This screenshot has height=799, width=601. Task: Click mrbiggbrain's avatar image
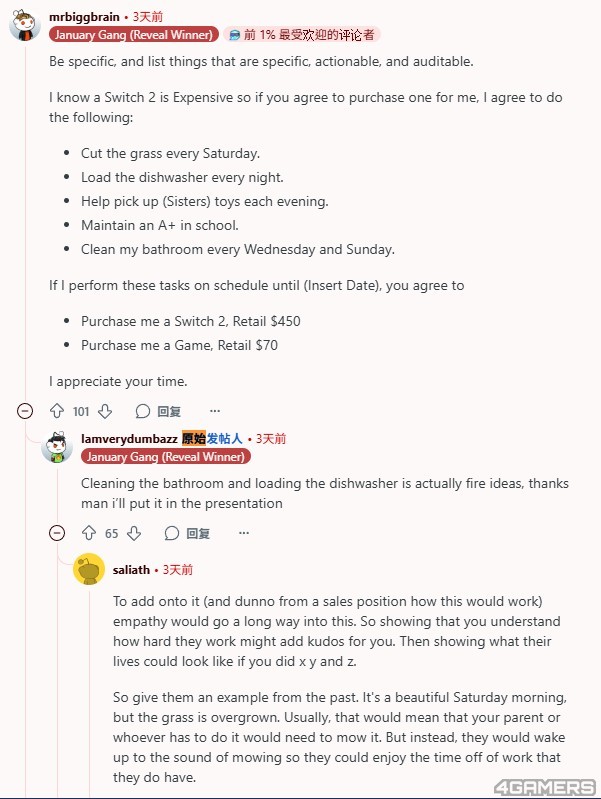pyautogui.click(x=25, y=26)
